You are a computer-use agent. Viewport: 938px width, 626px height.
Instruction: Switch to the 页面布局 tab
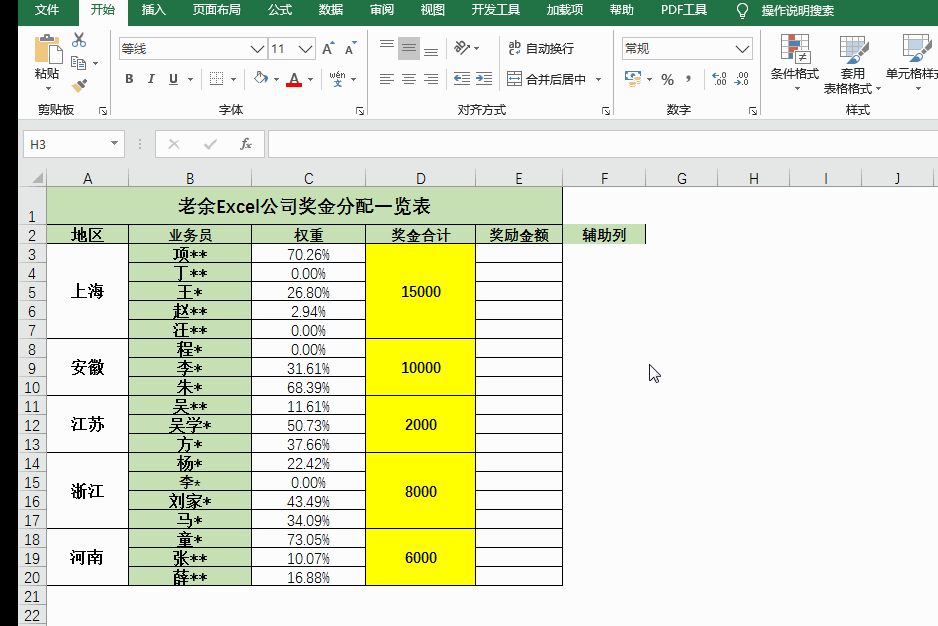point(217,10)
